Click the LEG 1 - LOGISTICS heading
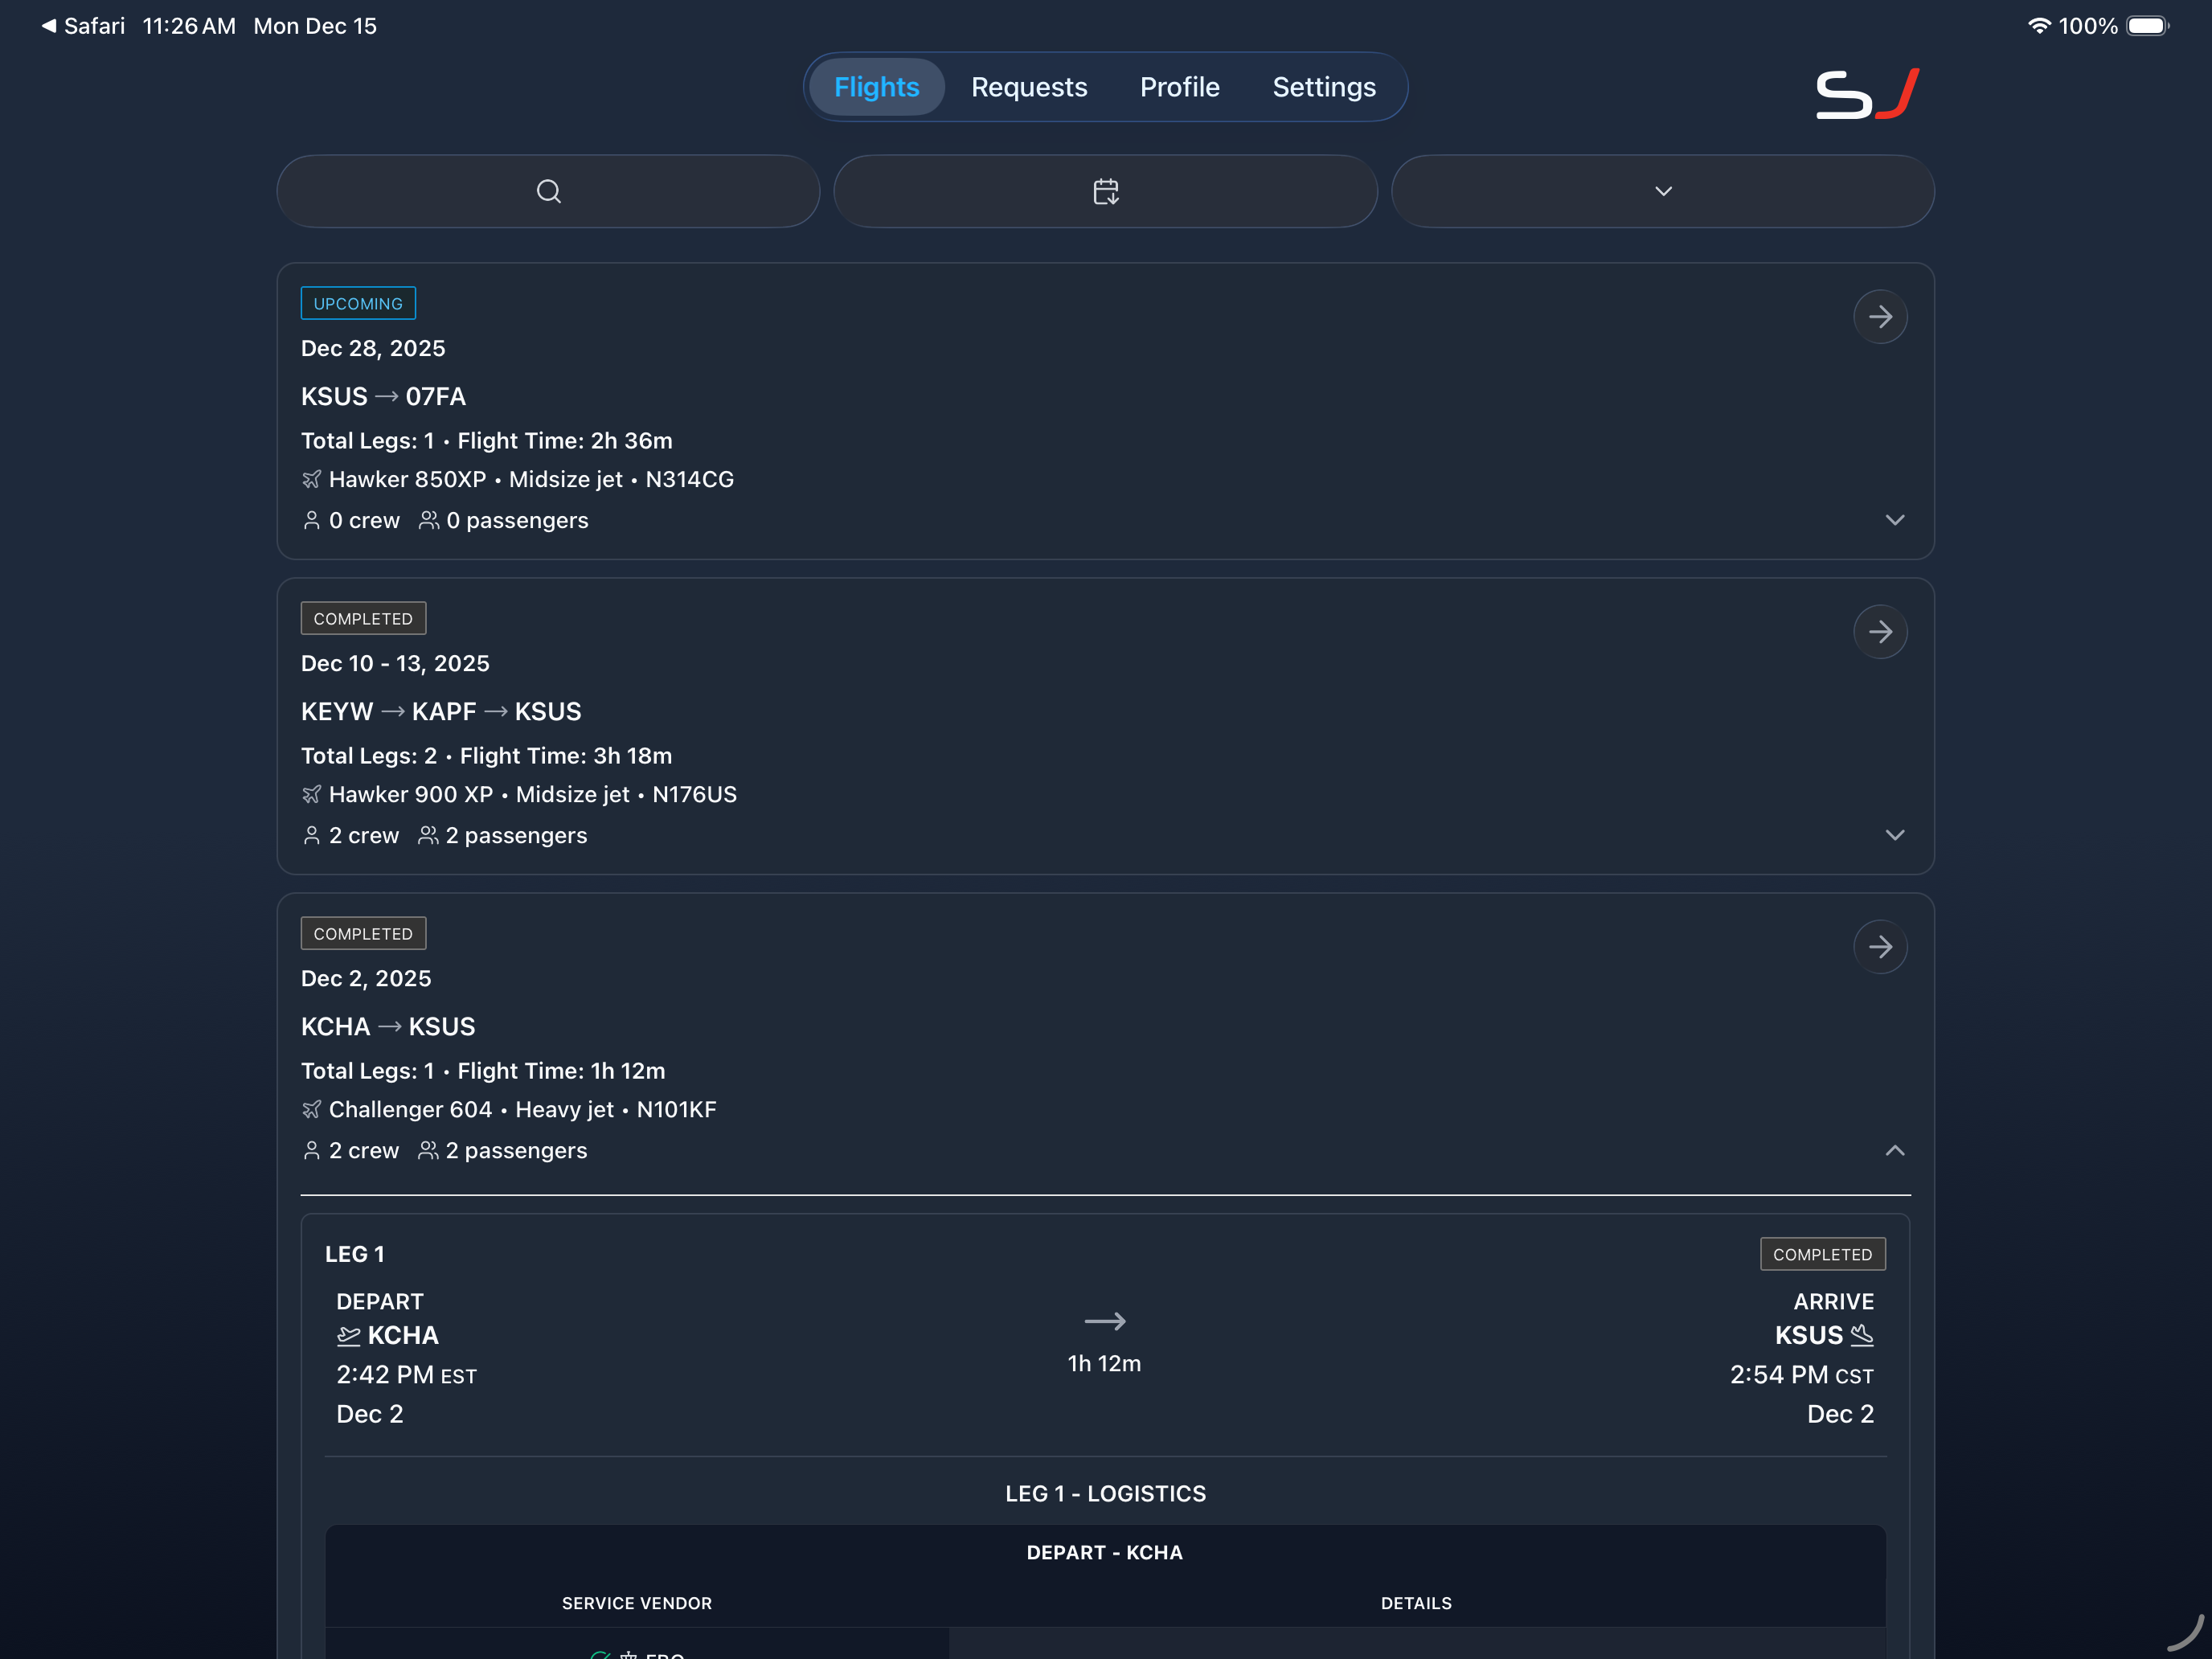 (x=1105, y=1494)
